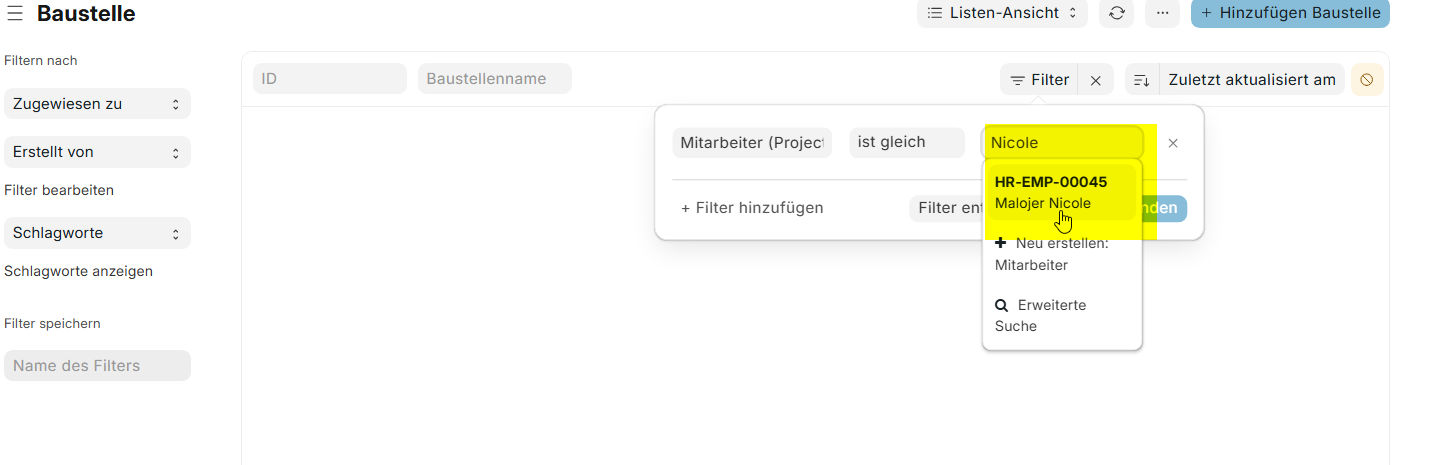The height and width of the screenshot is (465, 1441).
Task: Click the orange circle-slash icon
Action: point(1367,80)
